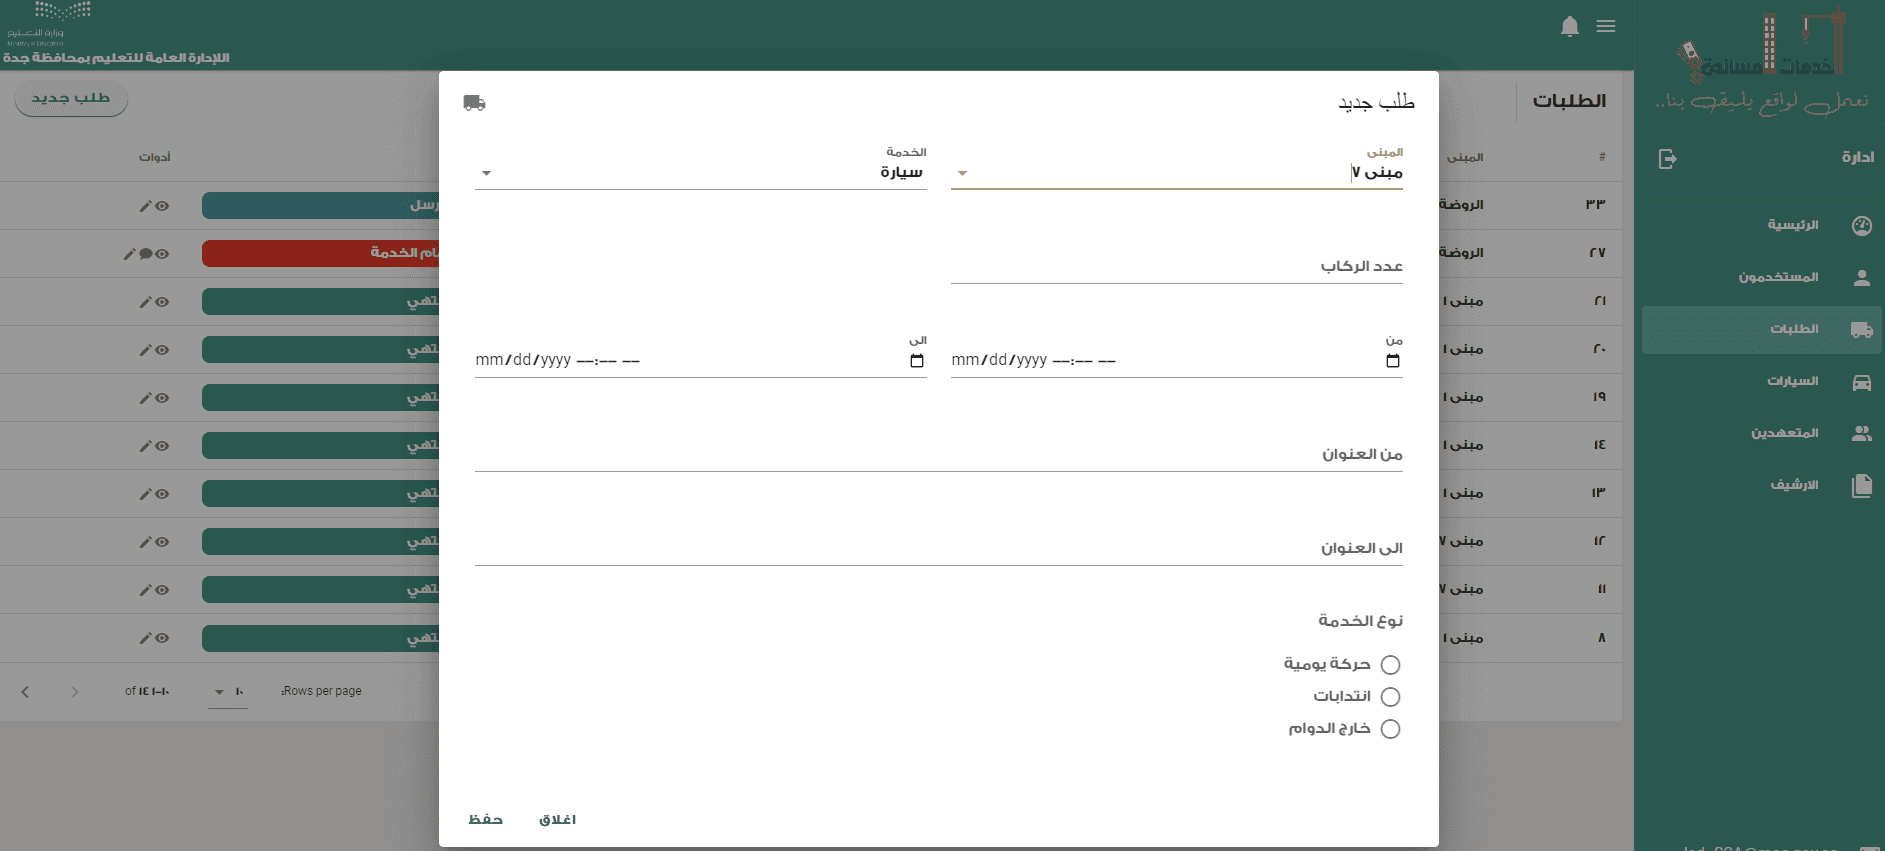The height and width of the screenshot is (851, 1885).
Task: Expand the المبنى building dropdown
Action: (x=962, y=174)
